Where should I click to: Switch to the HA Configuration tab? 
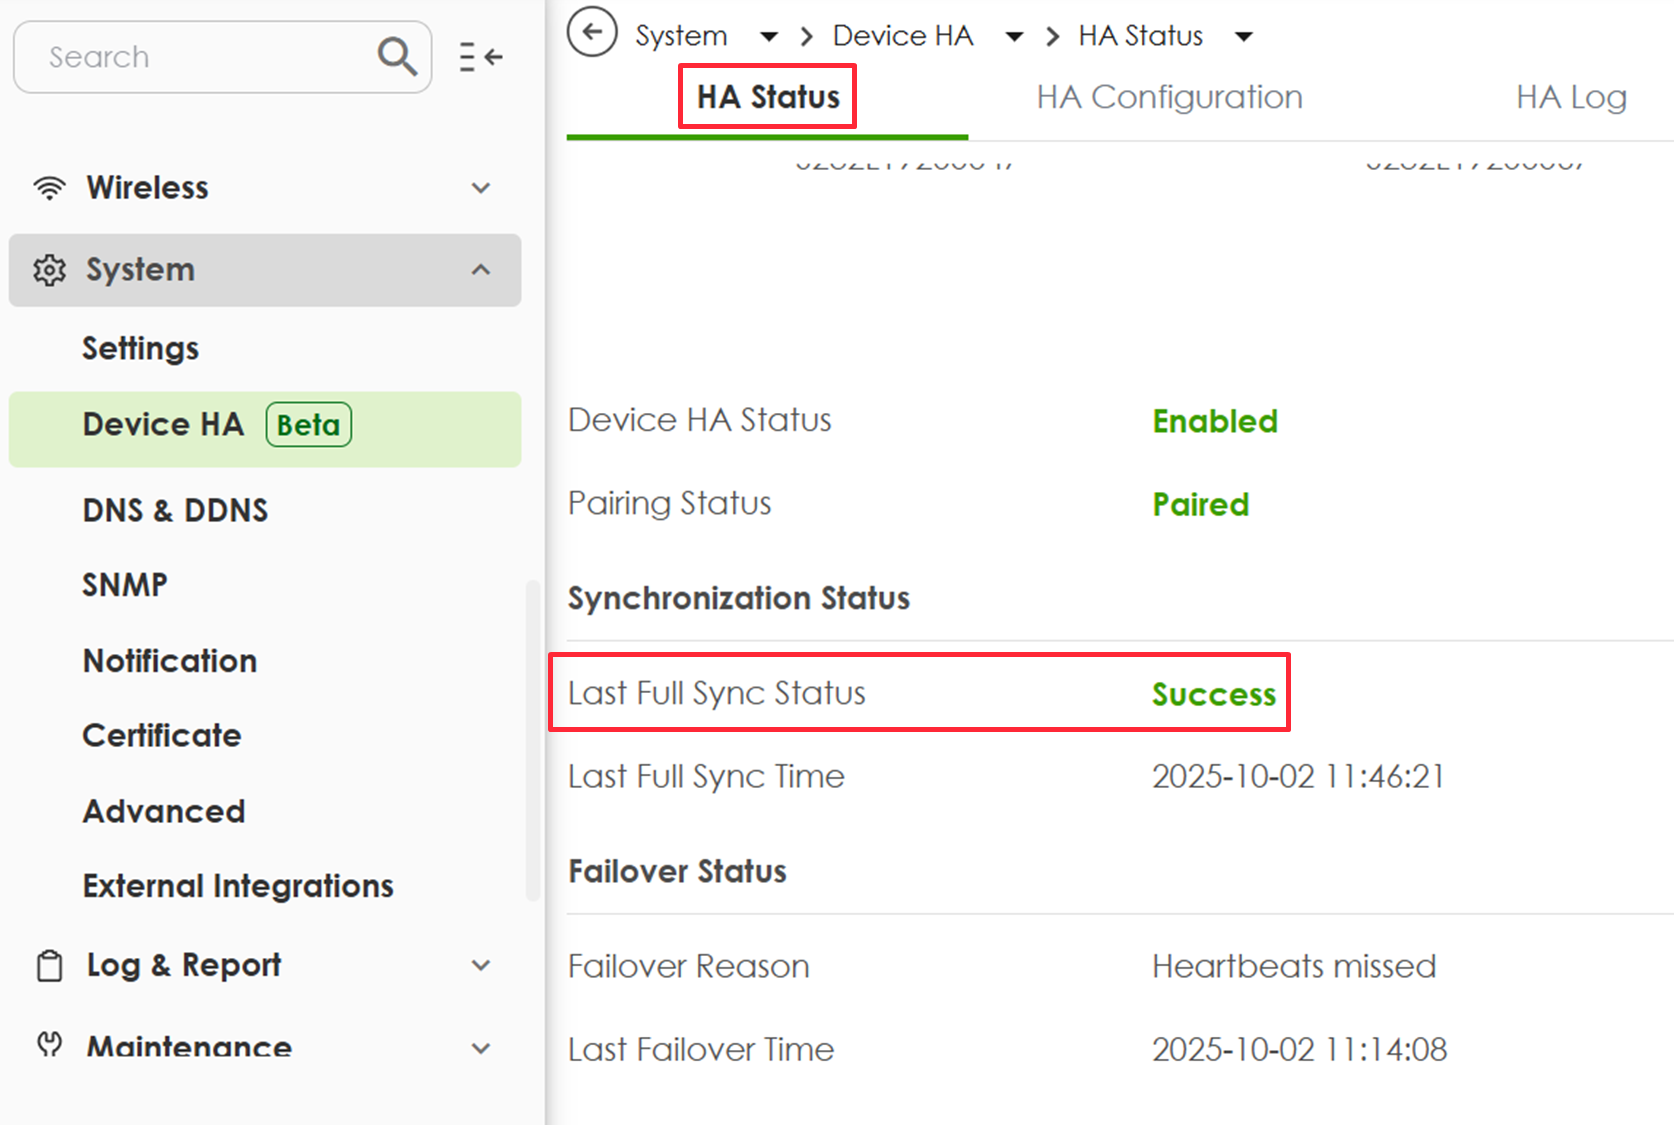coord(1169,97)
